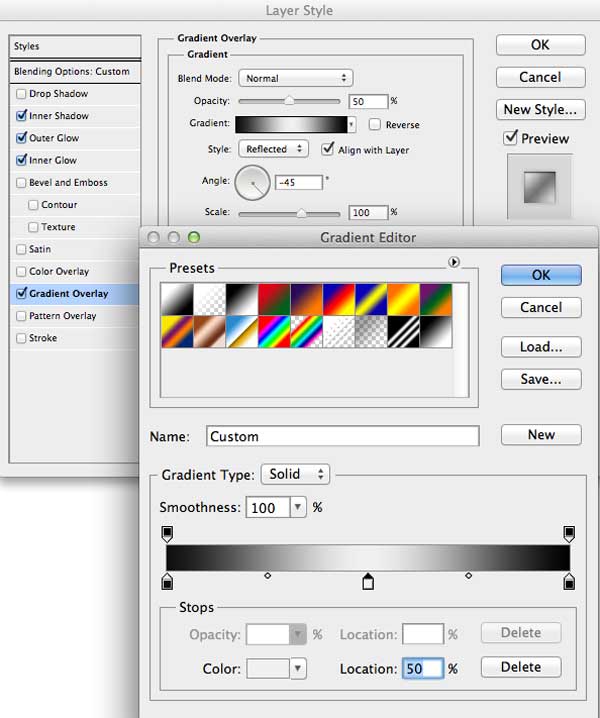This screenshot has width=600, height=718.
Task: Select the left black color stop
Action: point(167,581)
